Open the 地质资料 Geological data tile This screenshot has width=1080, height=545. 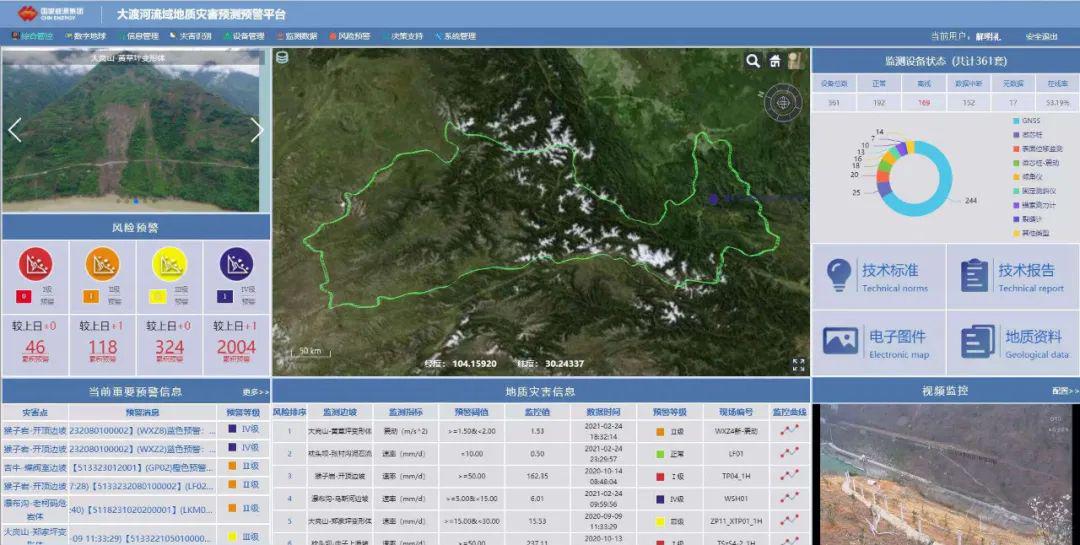coord(1012,342)
